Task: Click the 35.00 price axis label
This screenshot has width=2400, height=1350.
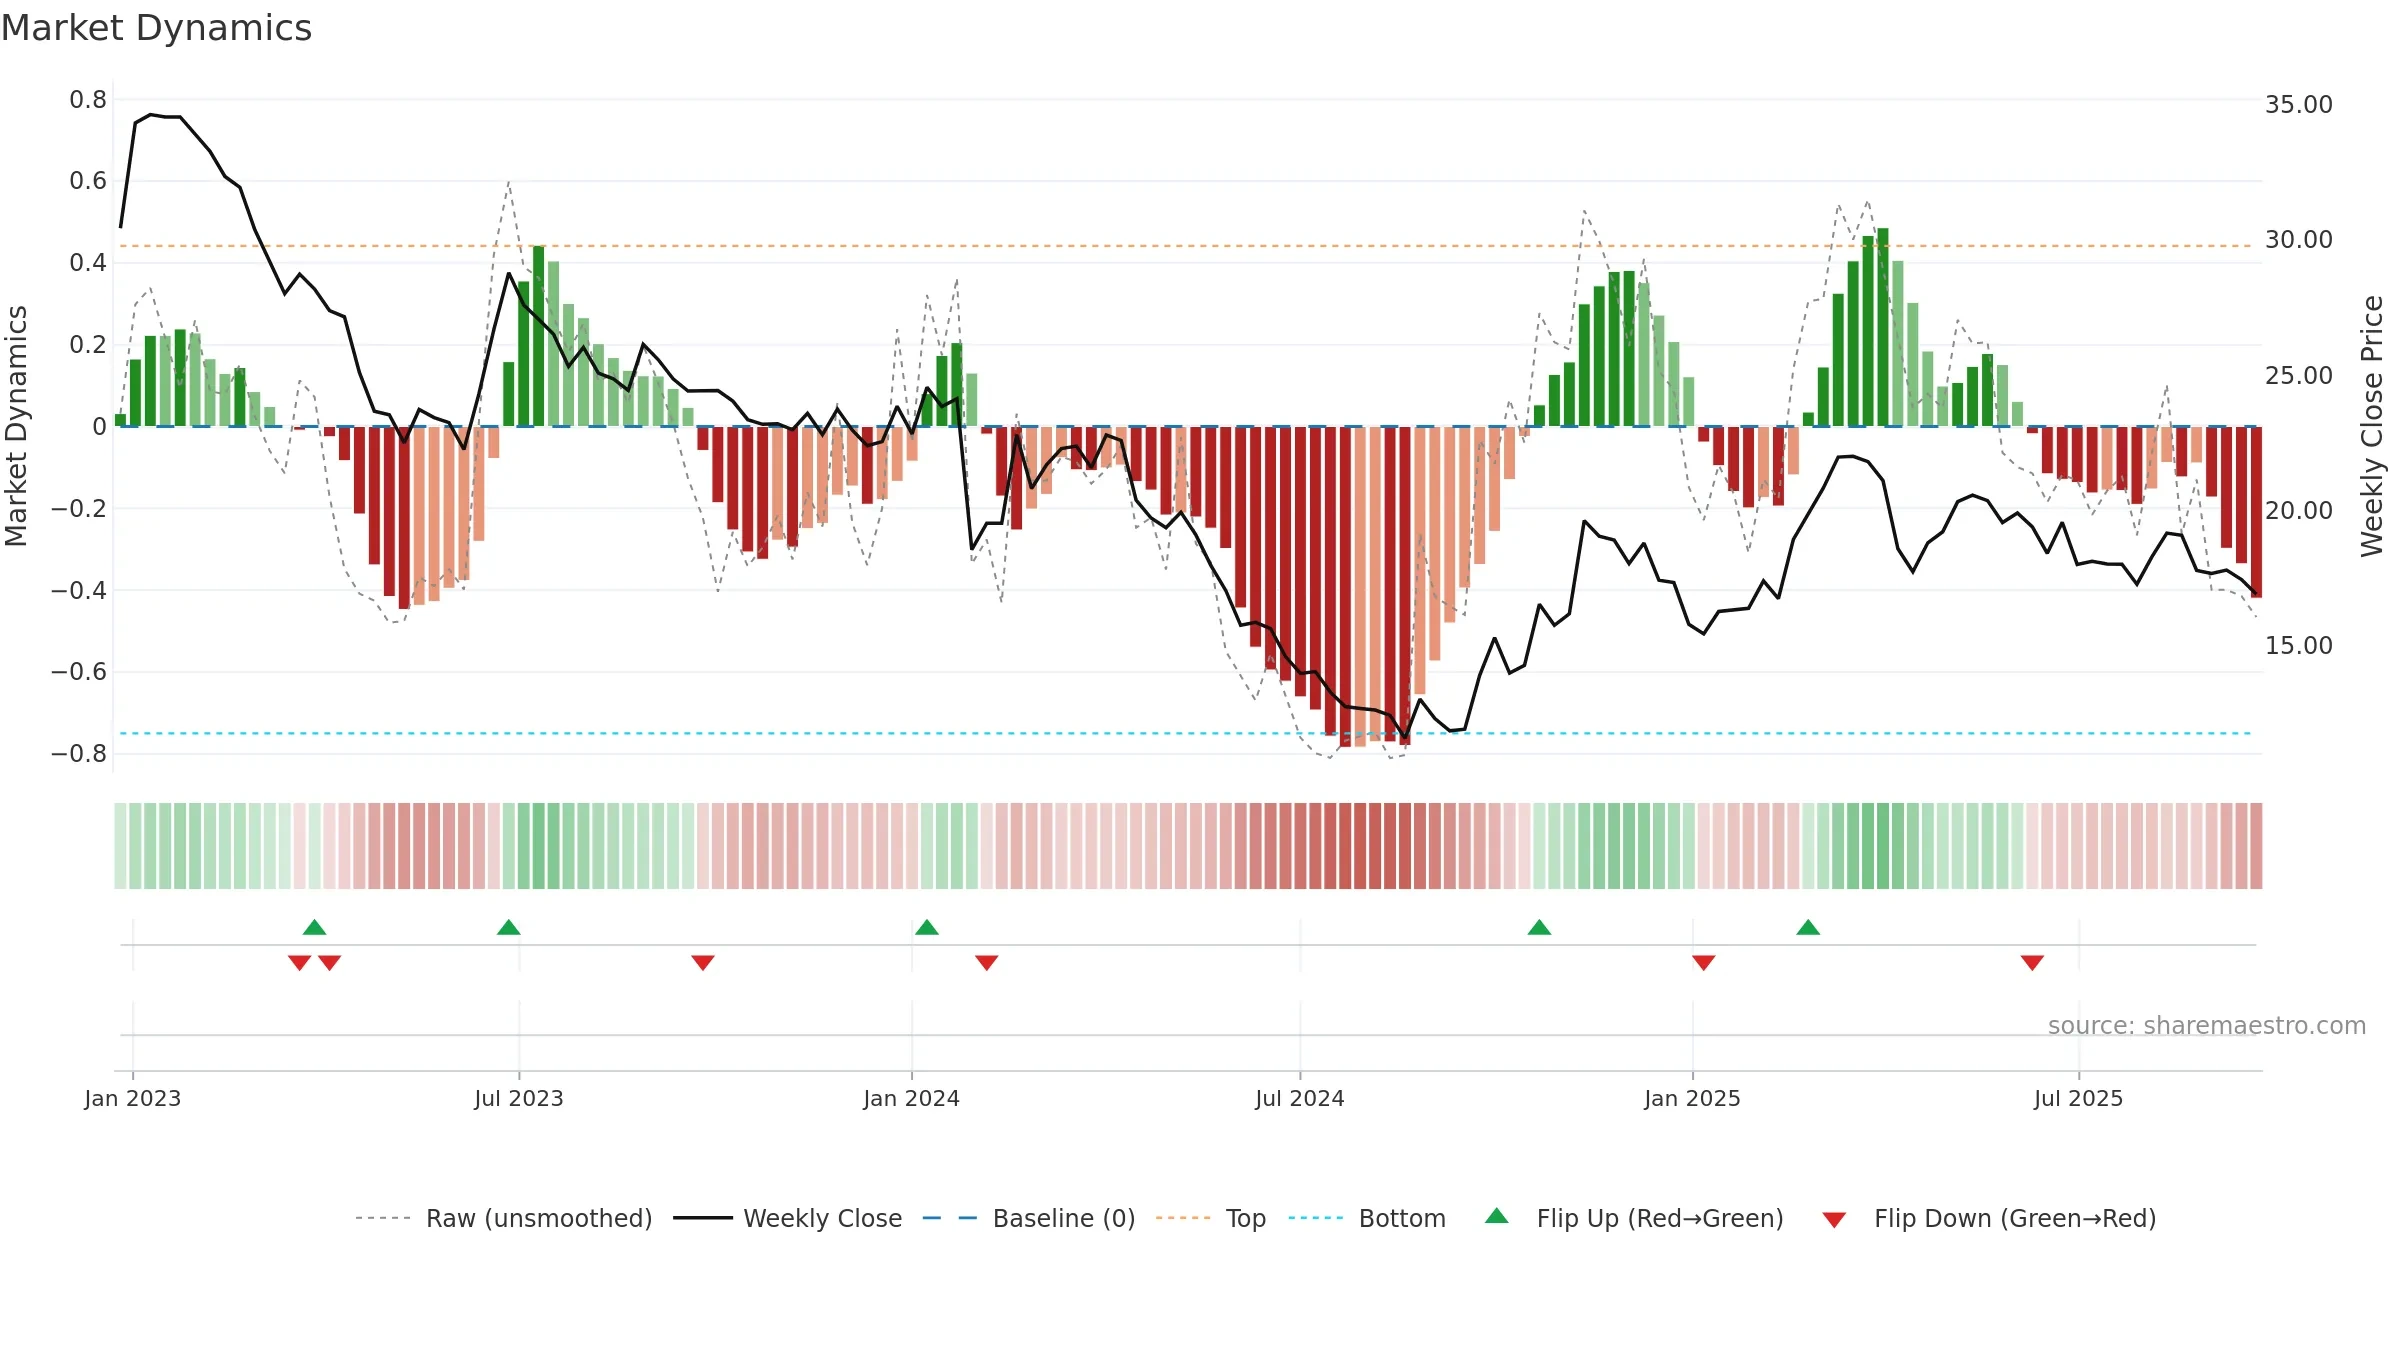Action: point(2299,104)
